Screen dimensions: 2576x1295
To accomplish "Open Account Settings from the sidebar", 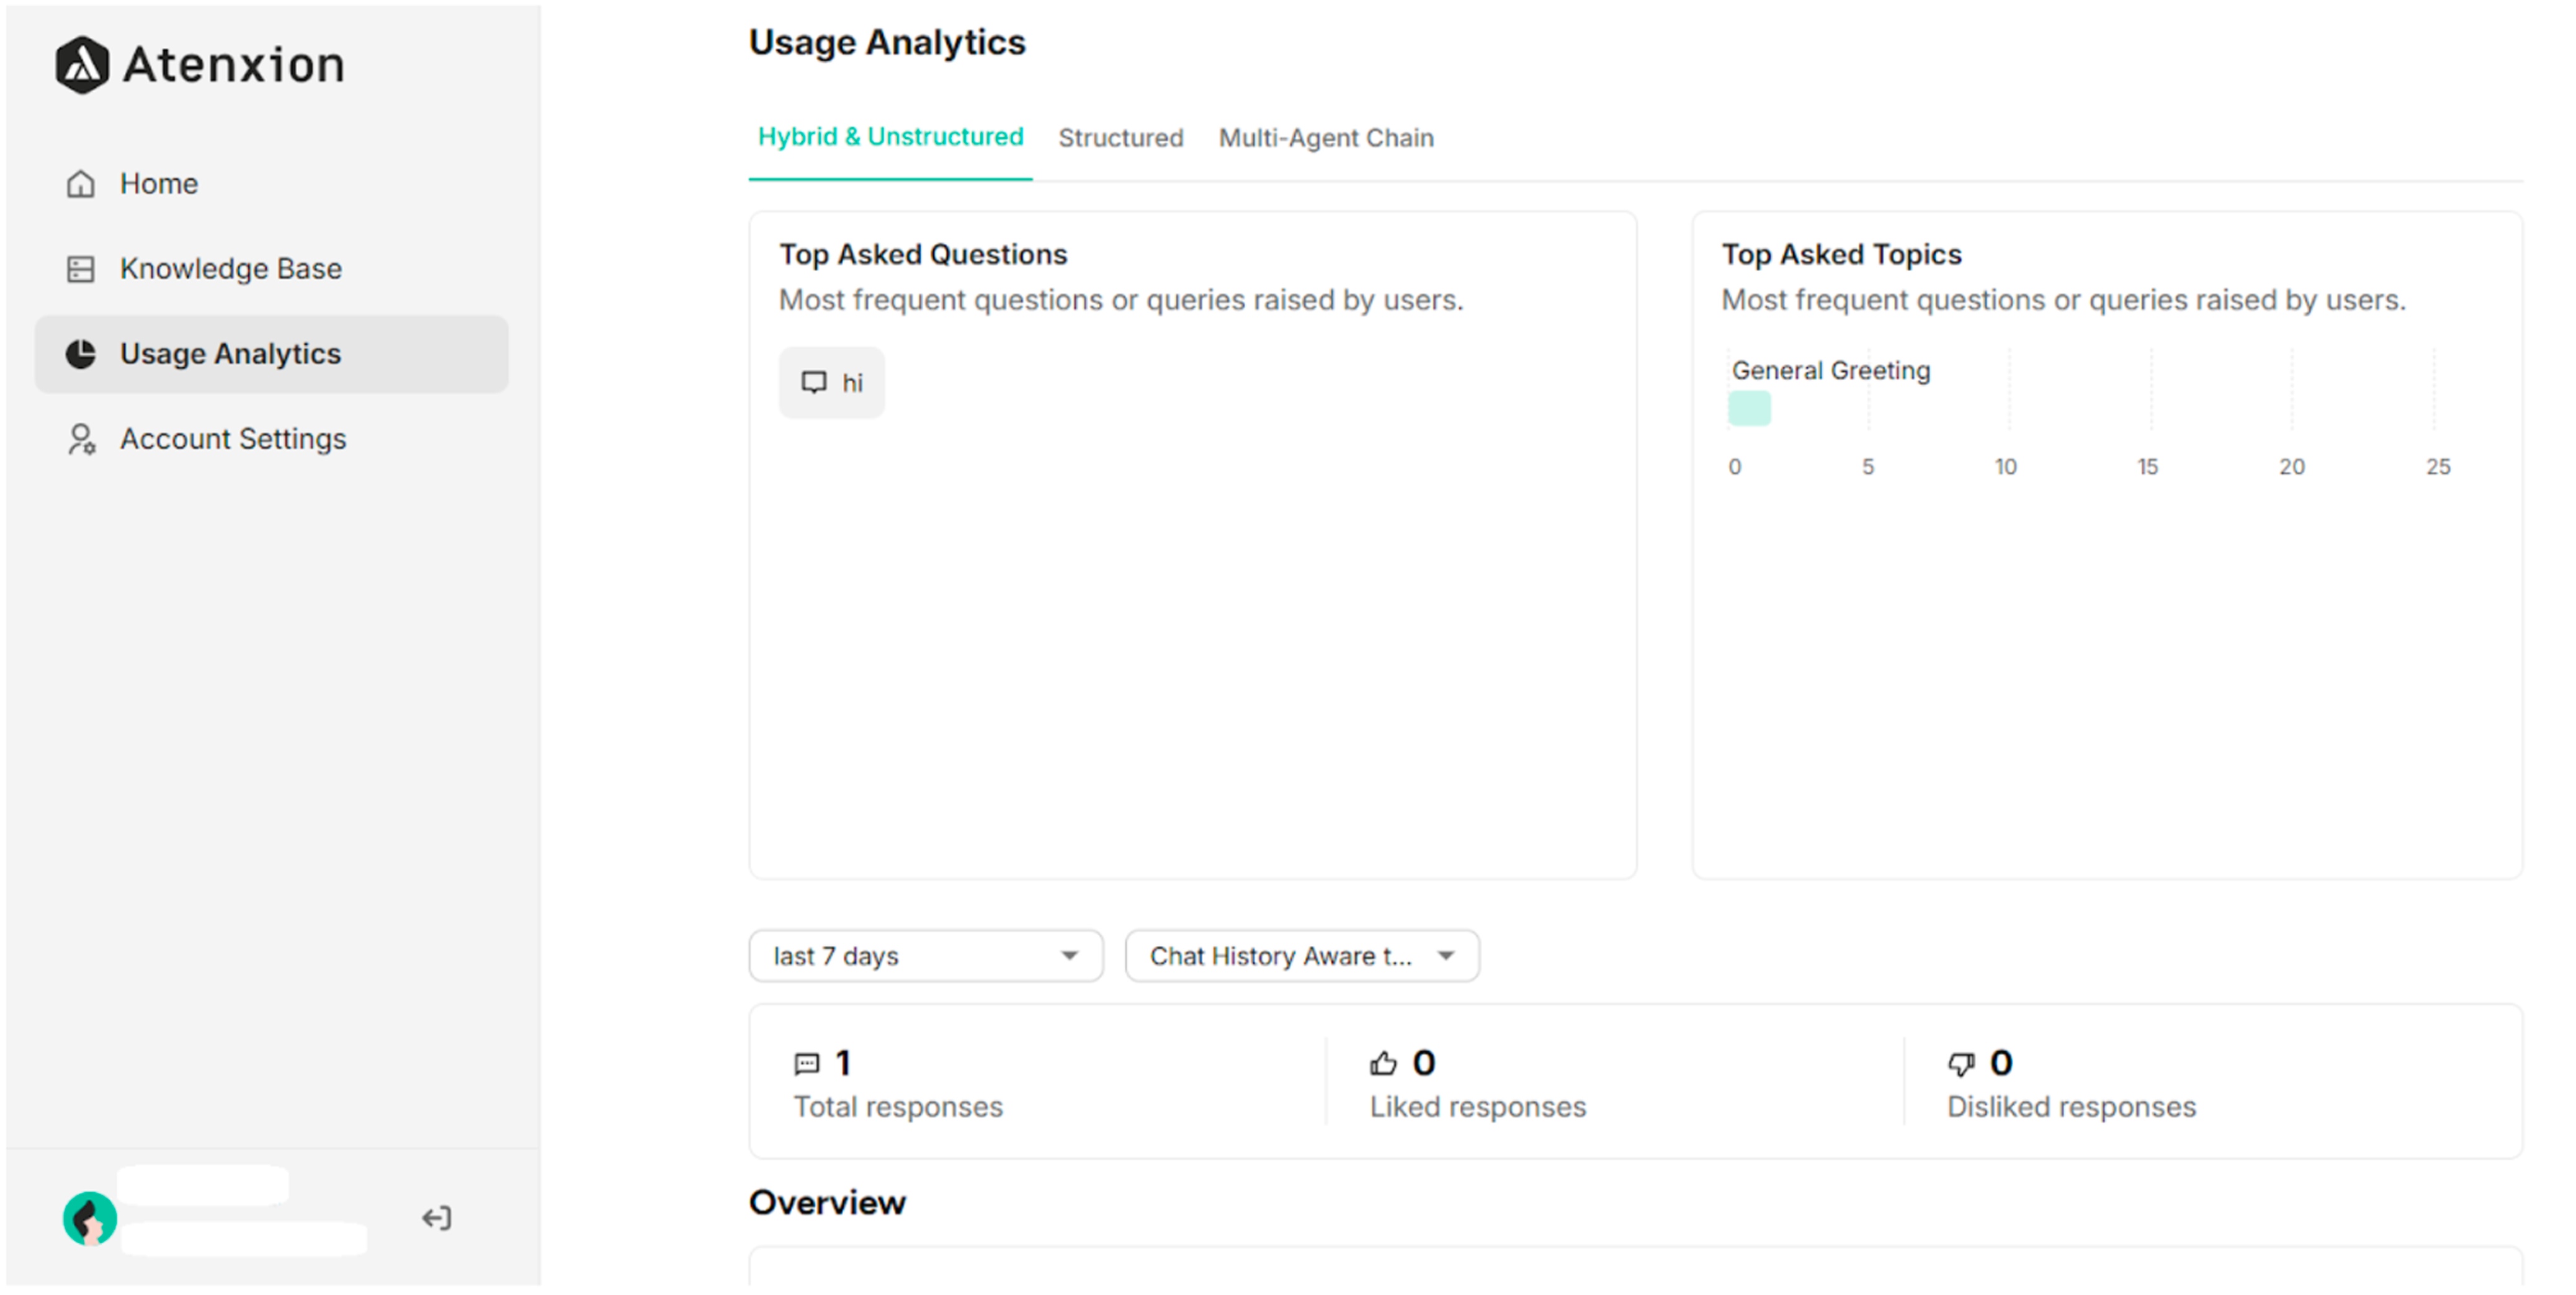I will click(232, 438).
